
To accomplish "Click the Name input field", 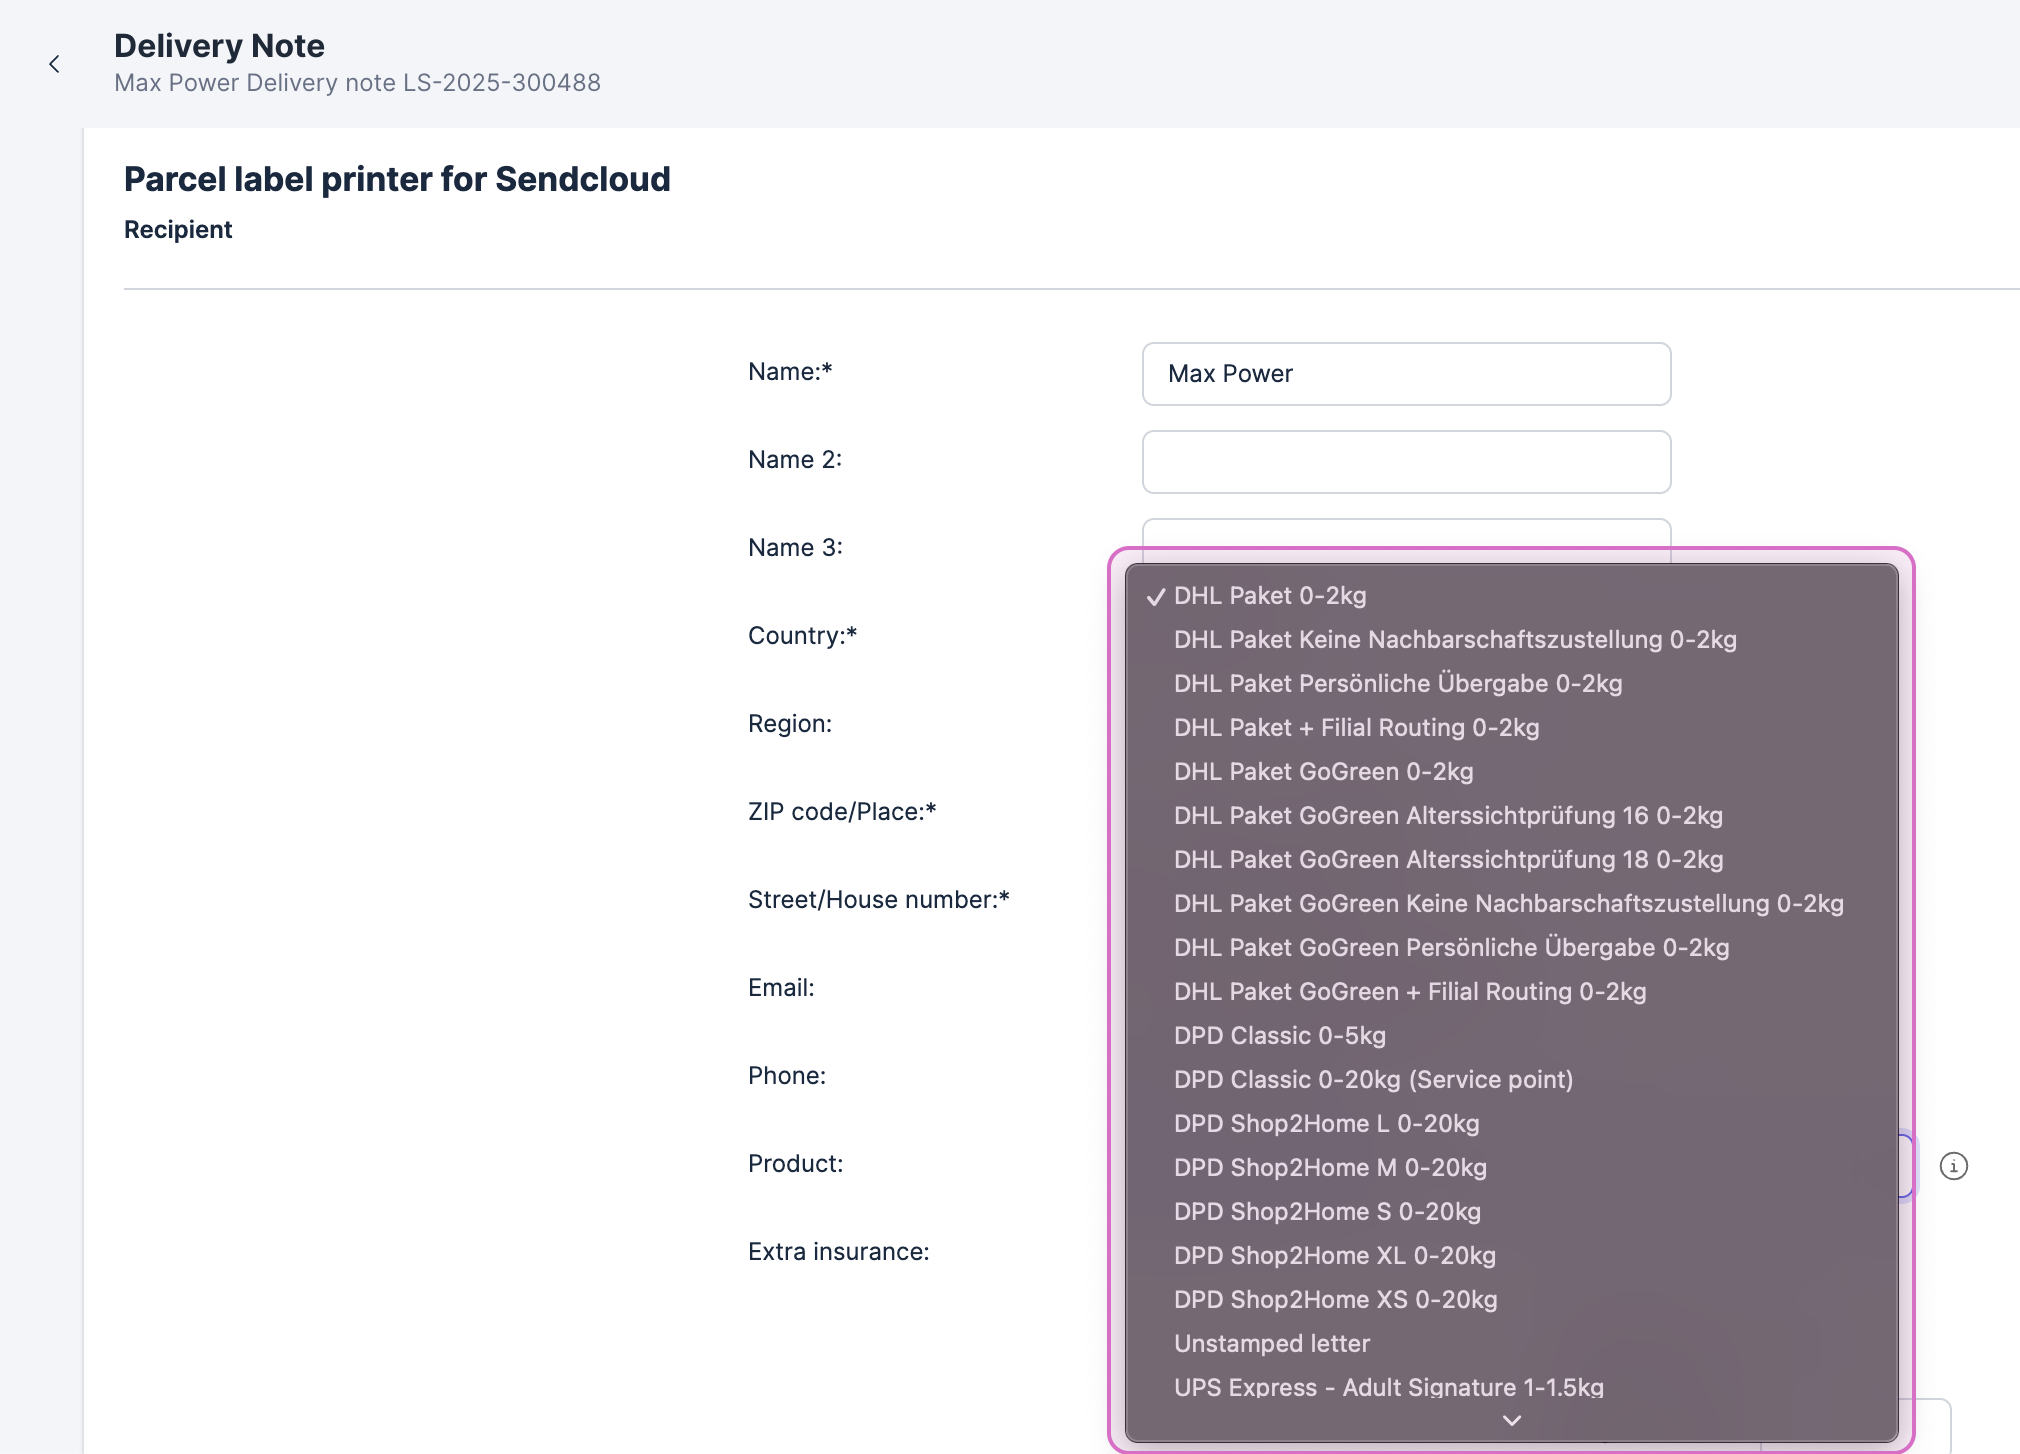I will pos(1405,374).
